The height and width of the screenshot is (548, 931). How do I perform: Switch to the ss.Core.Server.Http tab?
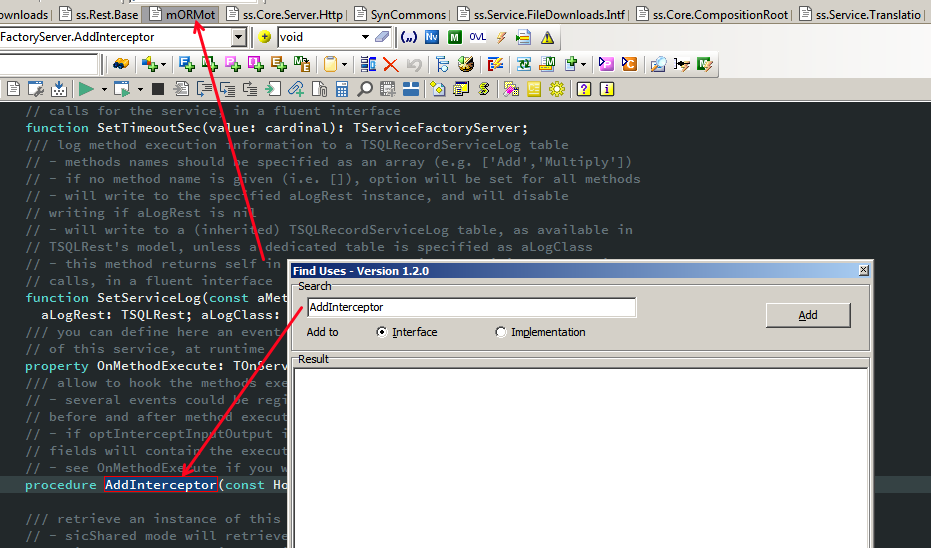[x=285, y=14]
